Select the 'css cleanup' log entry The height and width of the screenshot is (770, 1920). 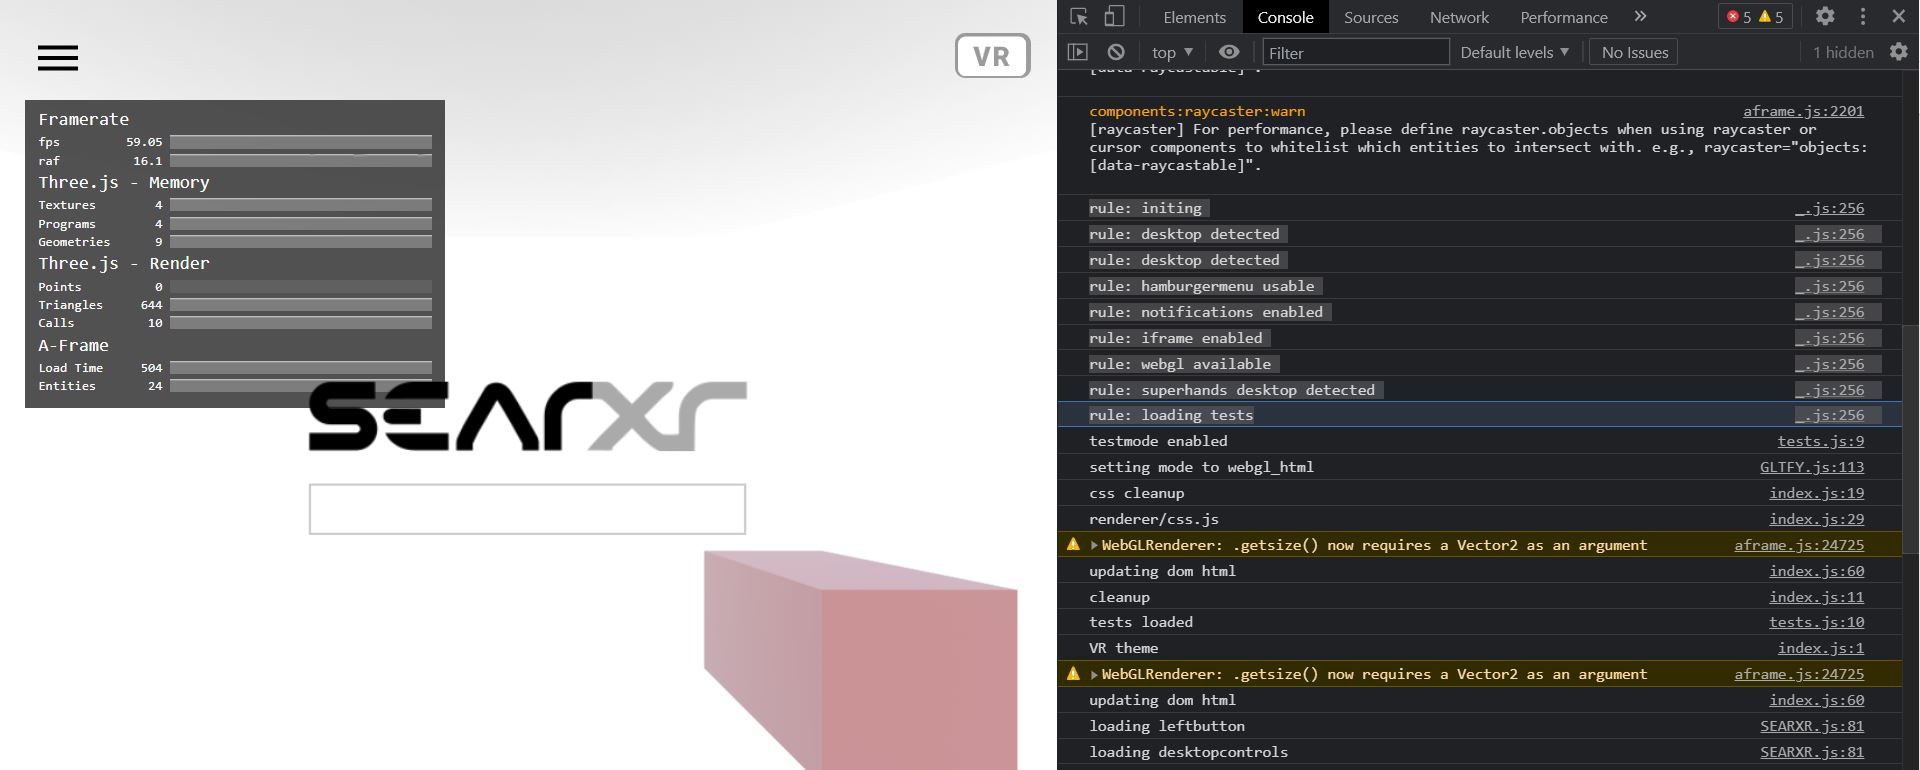pos(1480,493)
